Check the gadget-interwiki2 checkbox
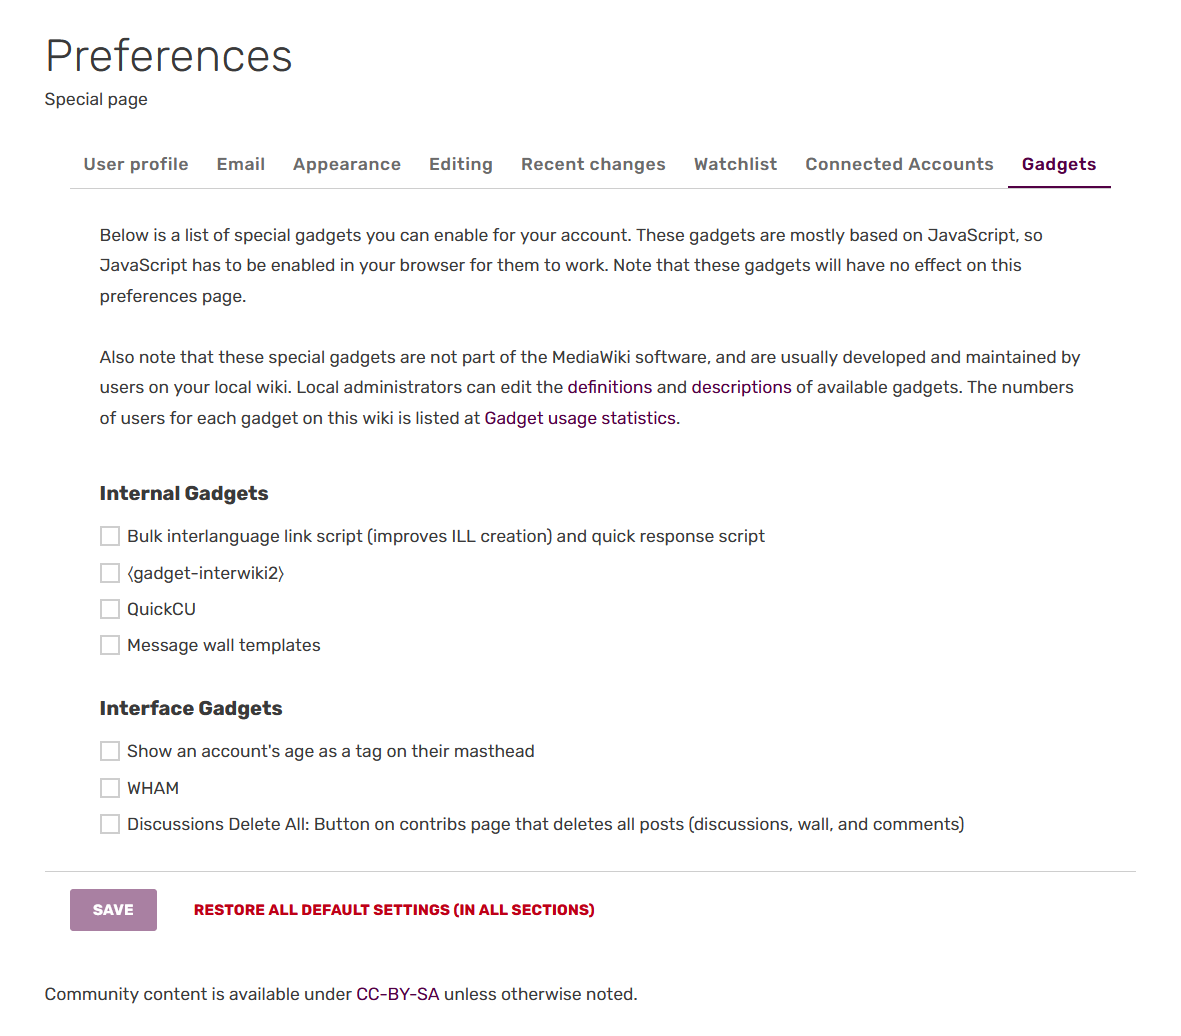Screen dimensions: 1181x1036 pyautogui.click(x=110, y=573)
